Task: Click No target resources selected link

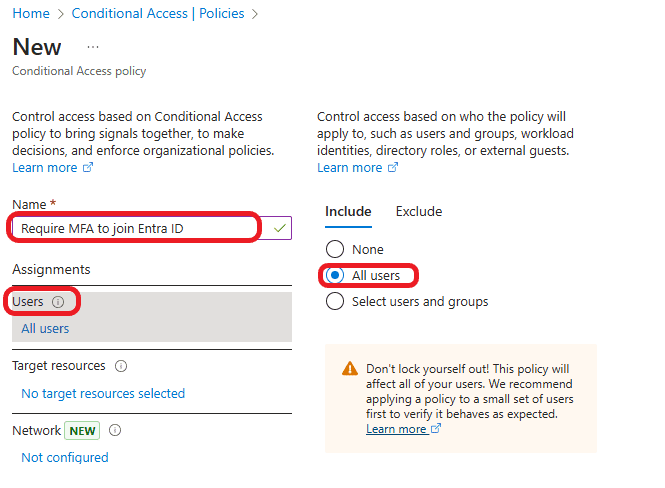Action: pyautogui.click(x=103, y=393)
